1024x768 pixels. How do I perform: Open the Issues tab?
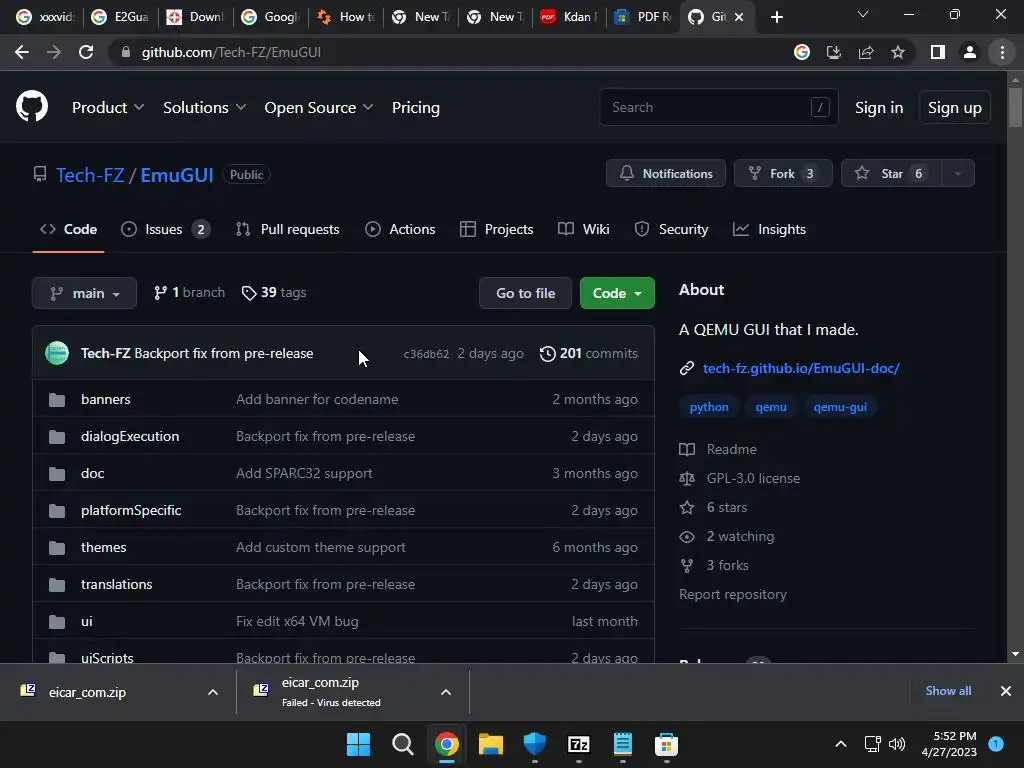coord(165,229)
